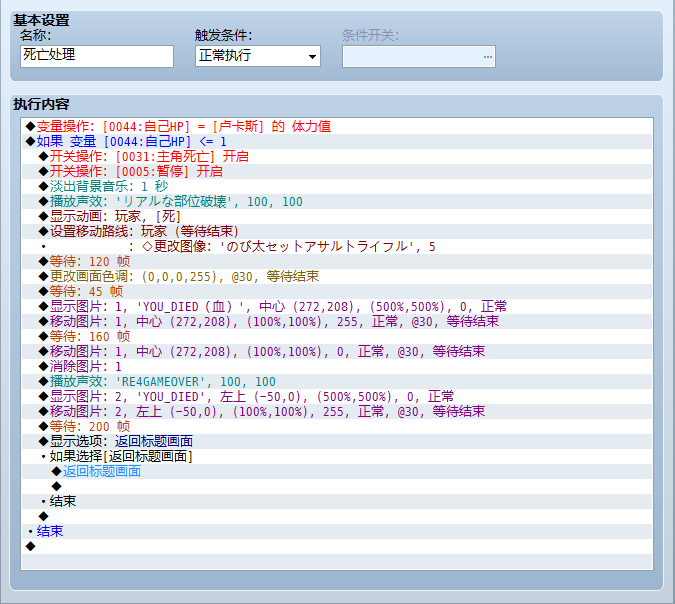The image size is (675, 604).
Task: Click the 条件开关 field ellipsis button
Action: coord(487,56)
